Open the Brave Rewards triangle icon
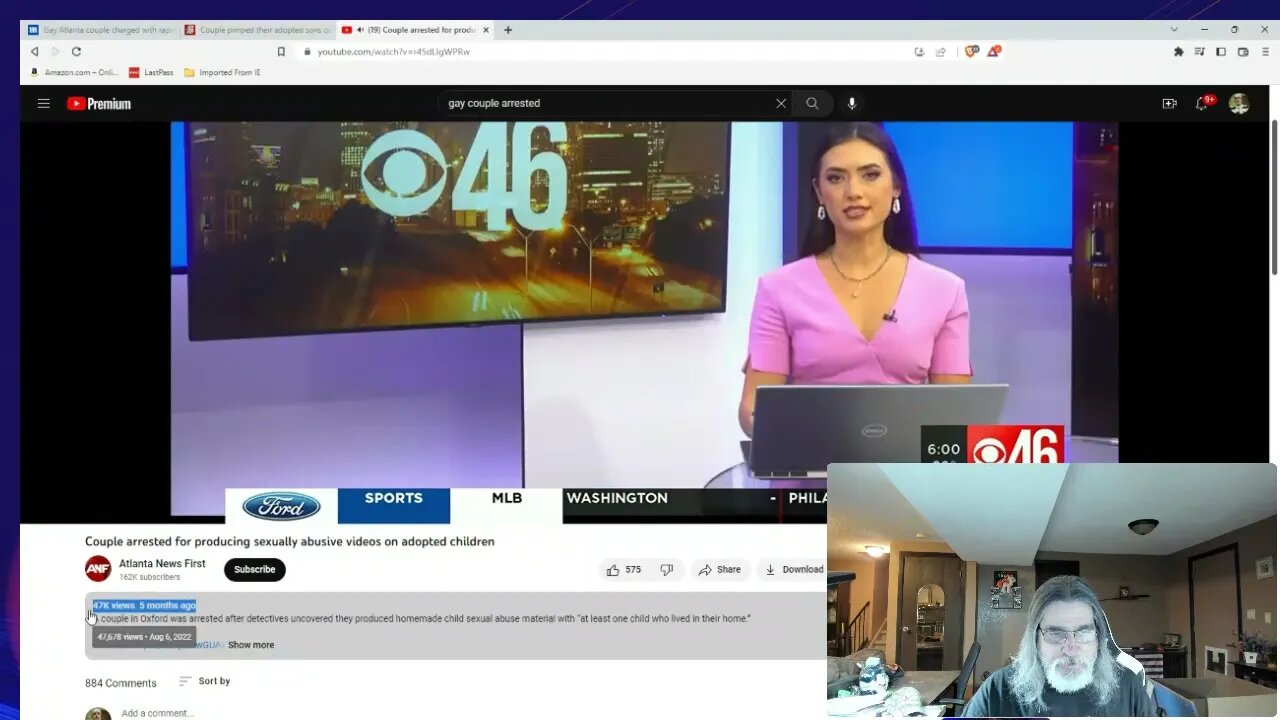Viewport: 1280px width, 720px height. [x=994, y=51]
